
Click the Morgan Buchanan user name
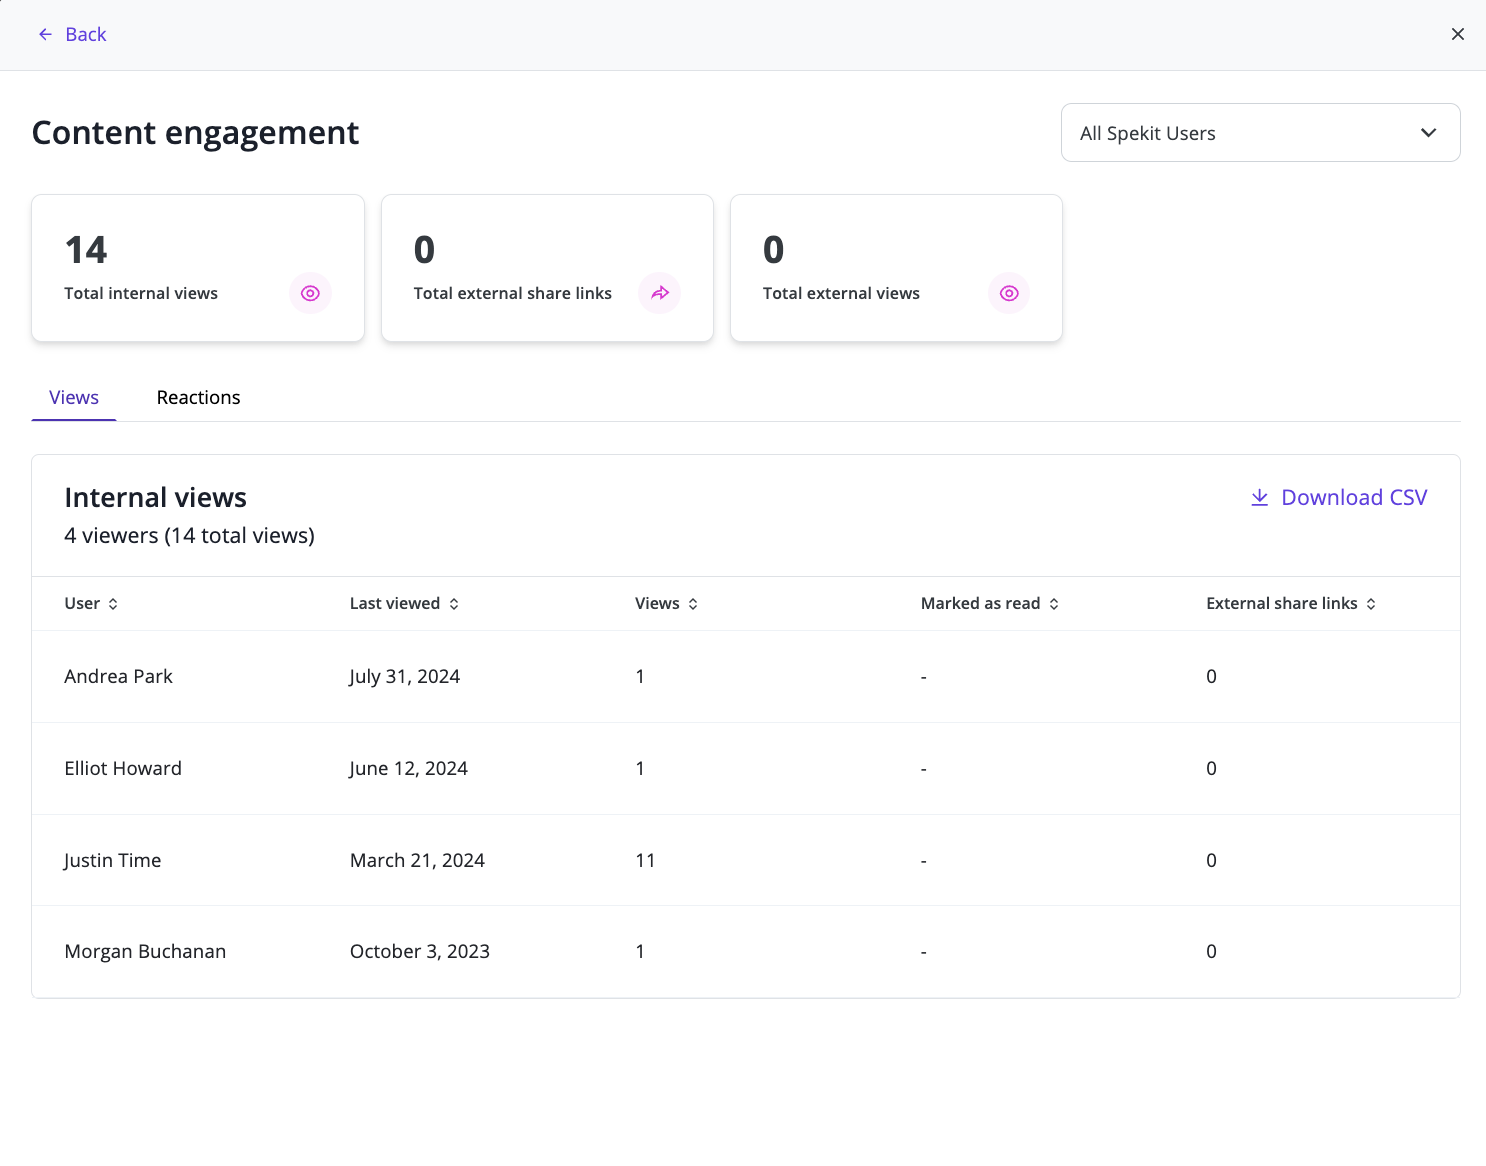[x=145, y=952]
